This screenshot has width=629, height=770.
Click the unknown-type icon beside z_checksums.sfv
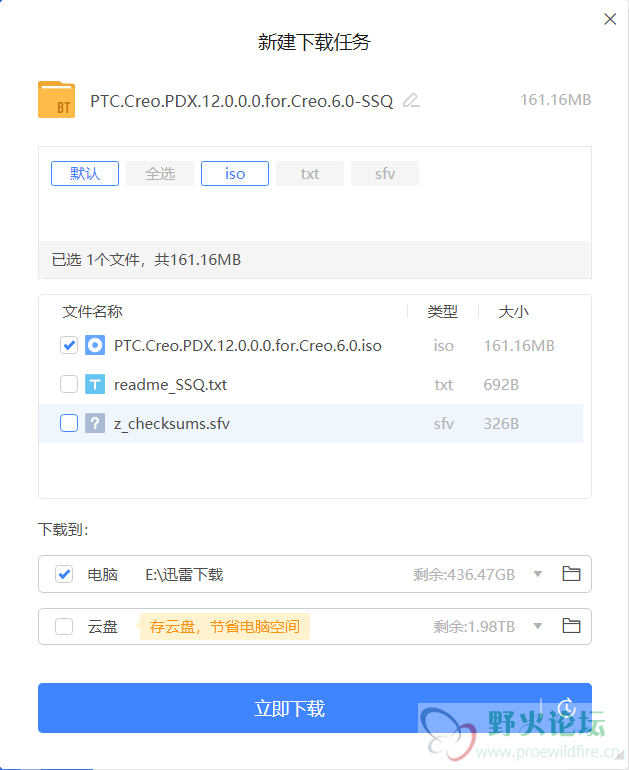(95, 423)
